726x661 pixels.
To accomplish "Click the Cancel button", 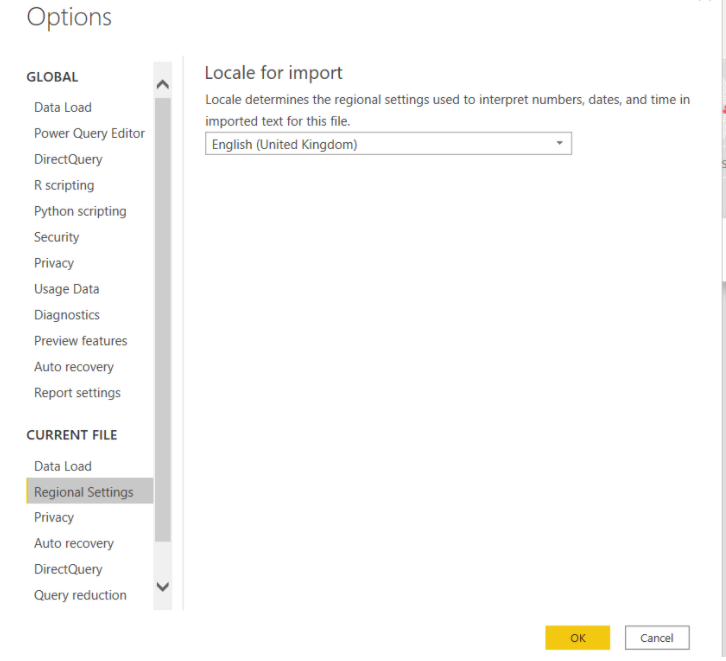I will (657, 638).
